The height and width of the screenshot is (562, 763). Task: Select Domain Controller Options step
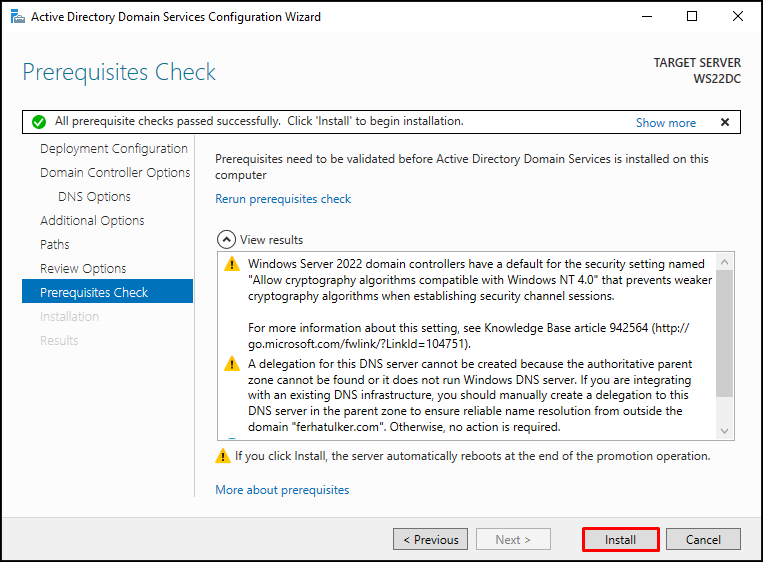(115, 172)
